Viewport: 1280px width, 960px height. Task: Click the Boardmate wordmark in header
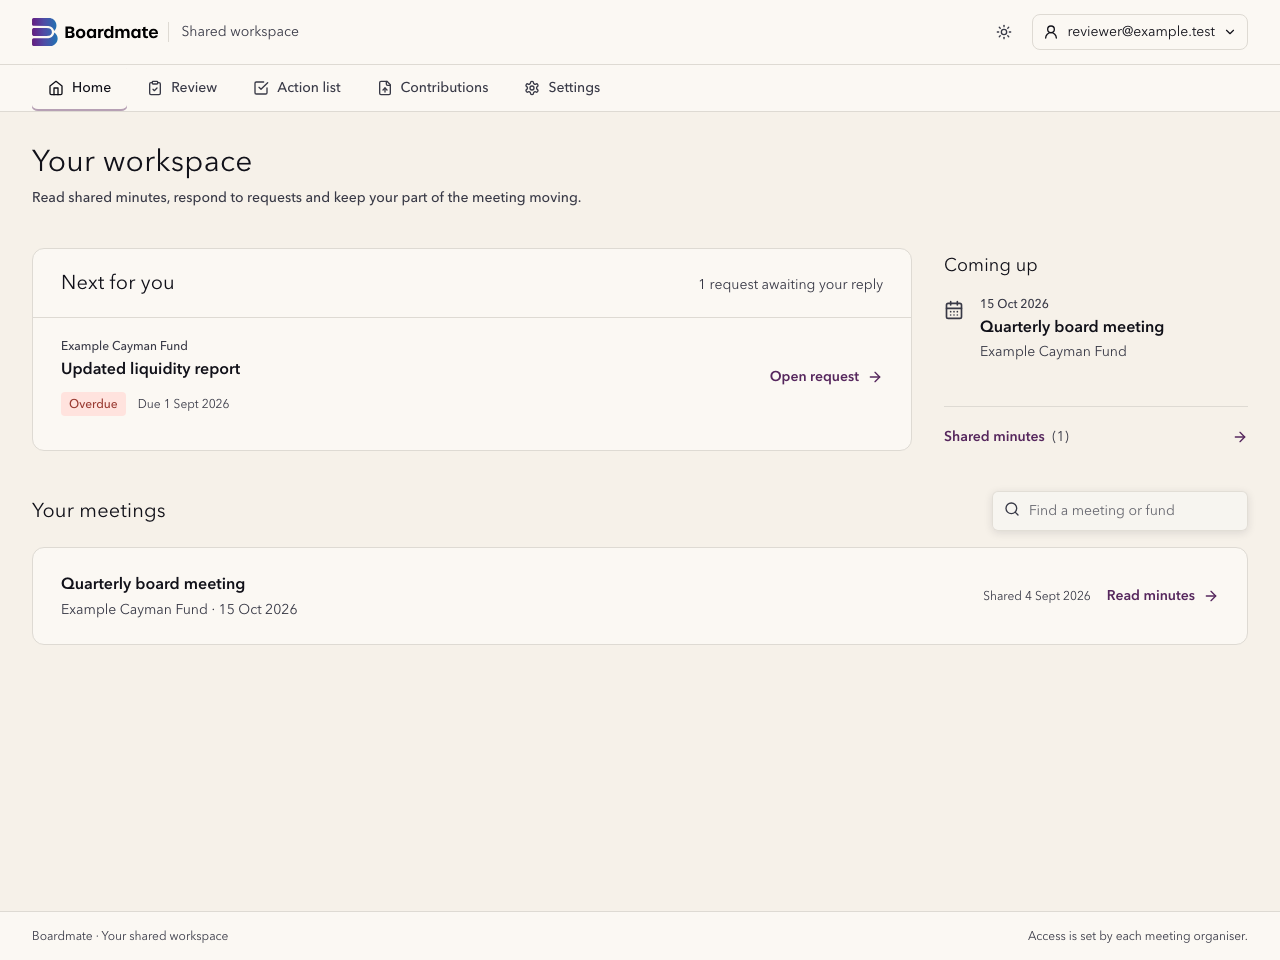click(x=111, y=32)
